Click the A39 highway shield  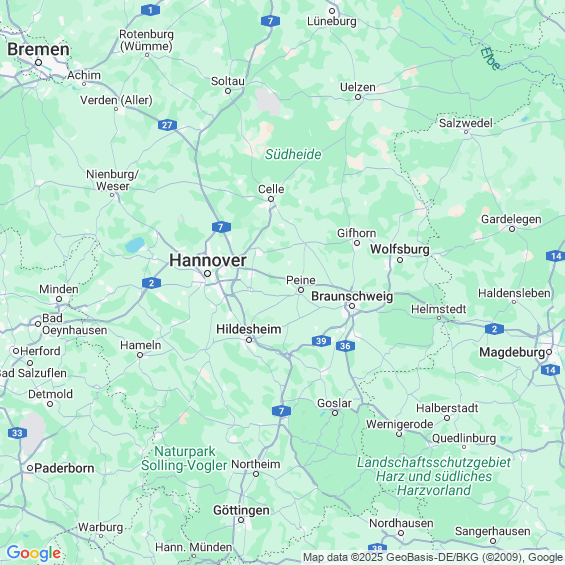321,341
